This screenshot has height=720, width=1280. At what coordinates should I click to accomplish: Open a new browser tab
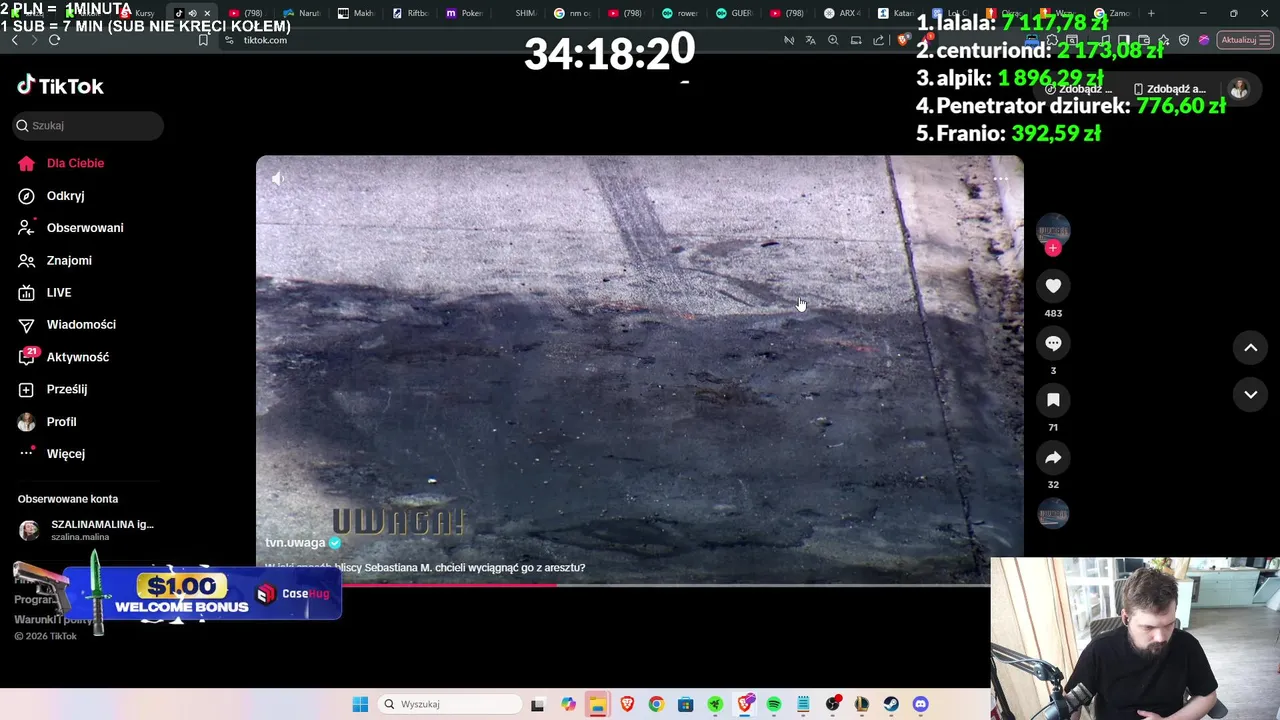click(1151, 13)
